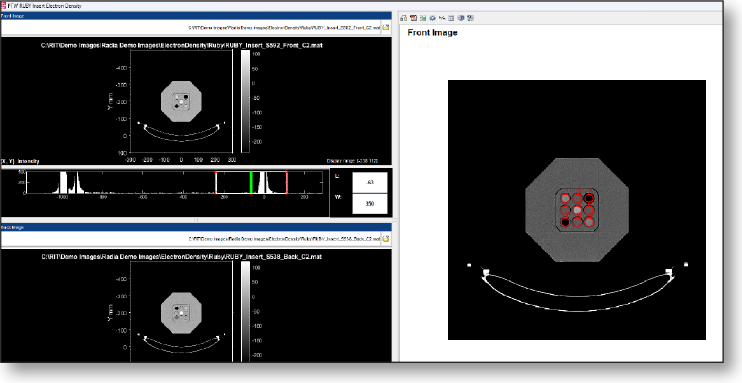Select the center bright insert ROI circle
Image resolution: width=742 pixels, height=383 pixels.
(577, 210)
